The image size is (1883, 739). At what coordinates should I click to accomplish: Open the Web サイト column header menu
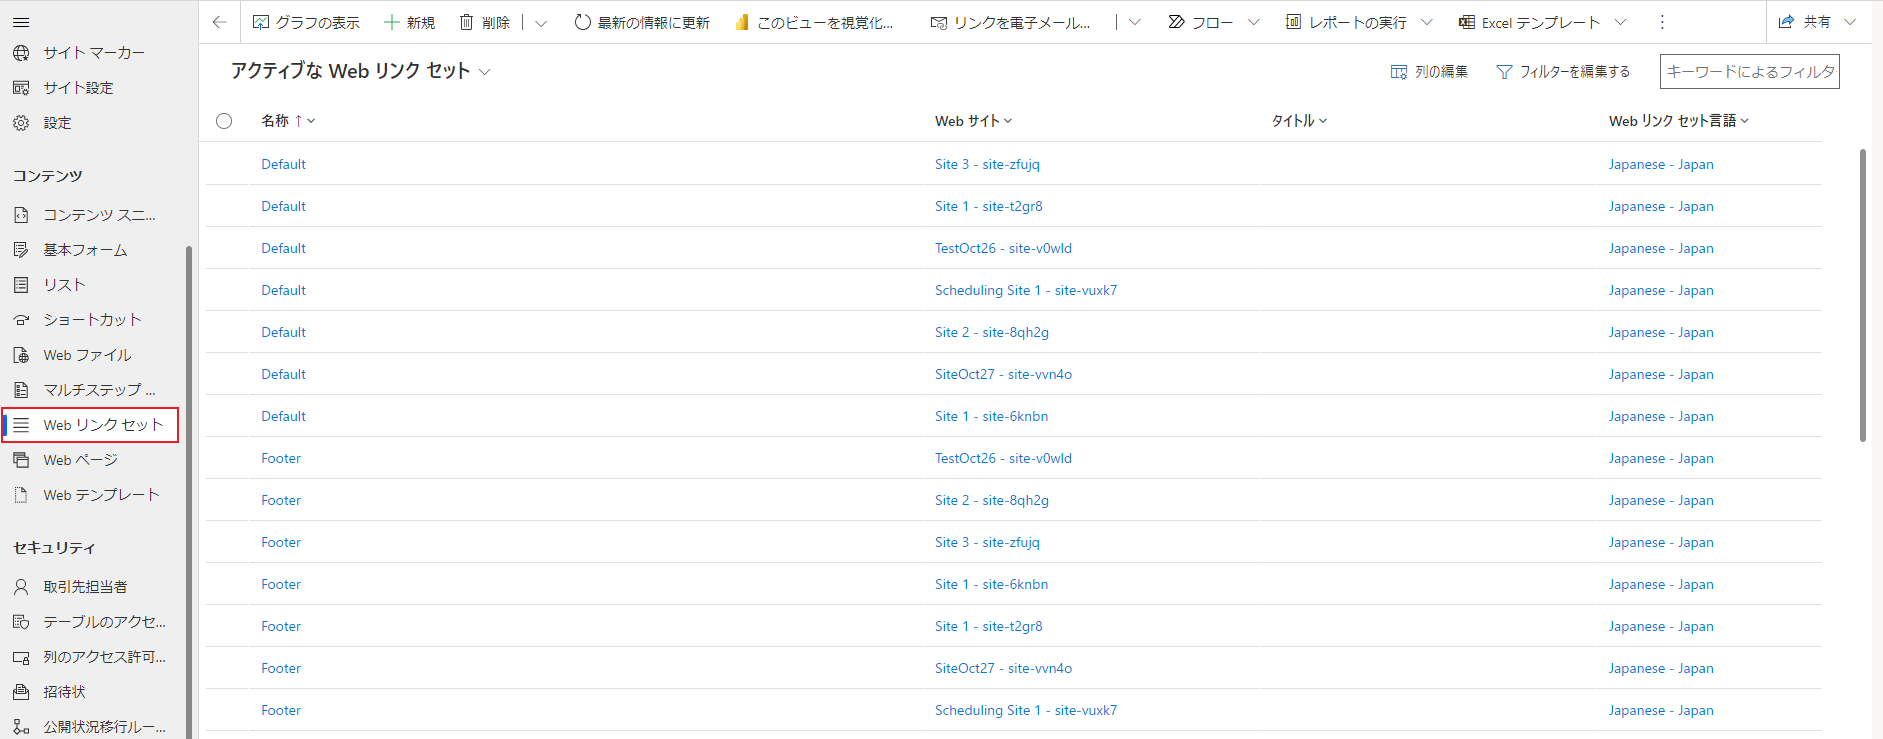coord(973,121)
